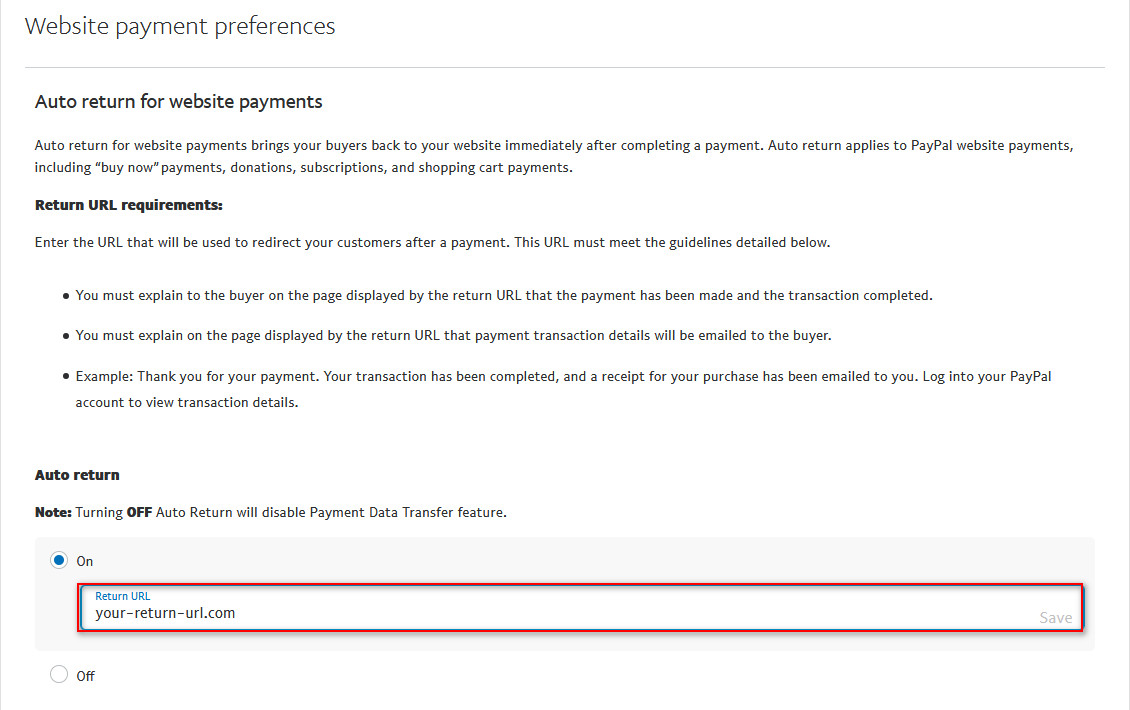
Task: Click the 'Payment Data Transfer feature' text
Action: [406, 512]
